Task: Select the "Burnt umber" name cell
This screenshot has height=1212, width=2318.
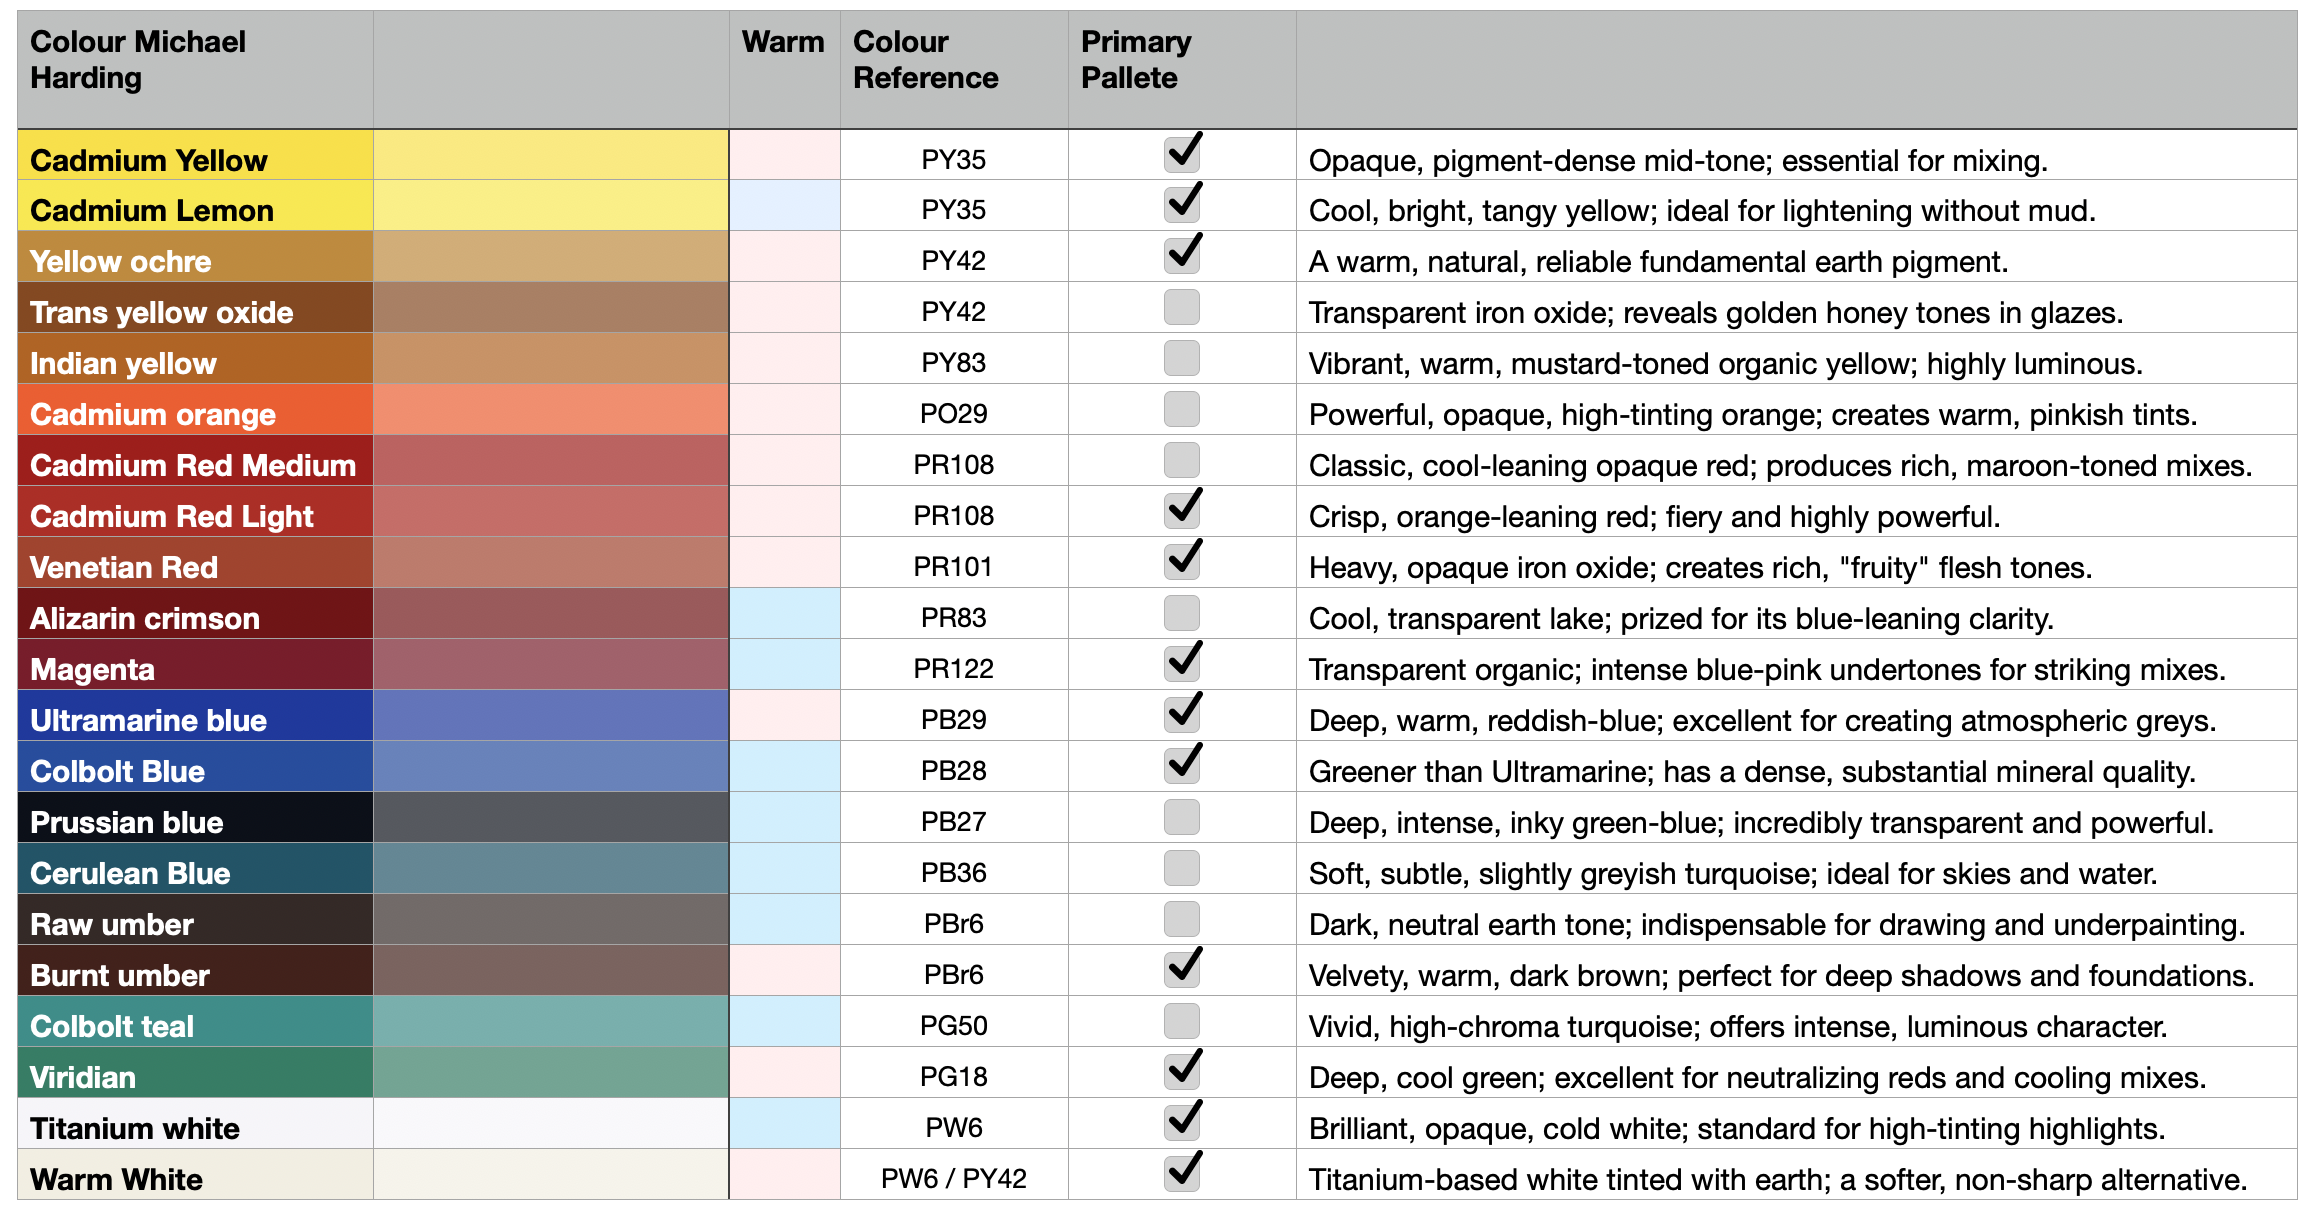Action: 195,970
